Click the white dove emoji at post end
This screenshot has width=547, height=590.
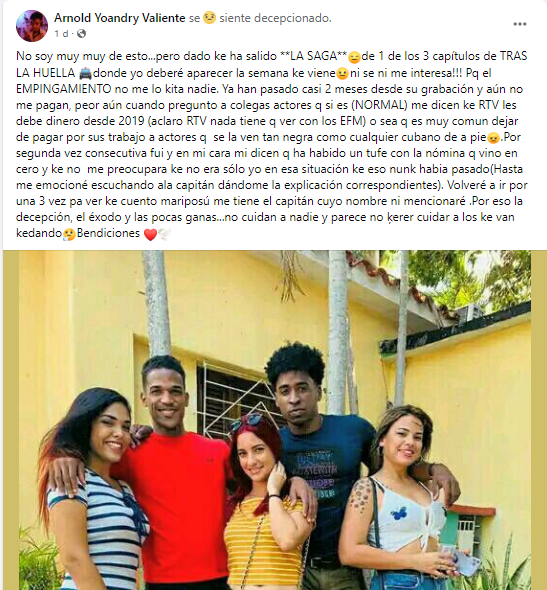coord(164,234)
